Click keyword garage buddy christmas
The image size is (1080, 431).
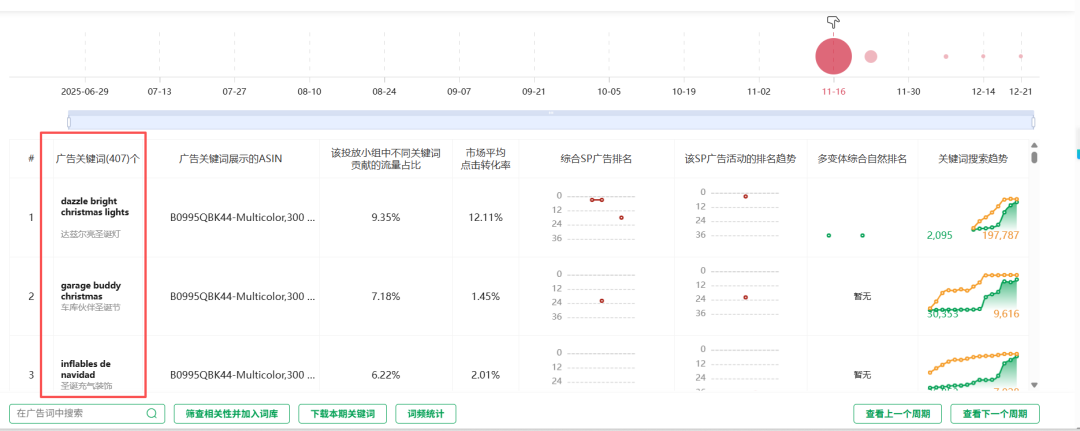[x=91, y=291]
